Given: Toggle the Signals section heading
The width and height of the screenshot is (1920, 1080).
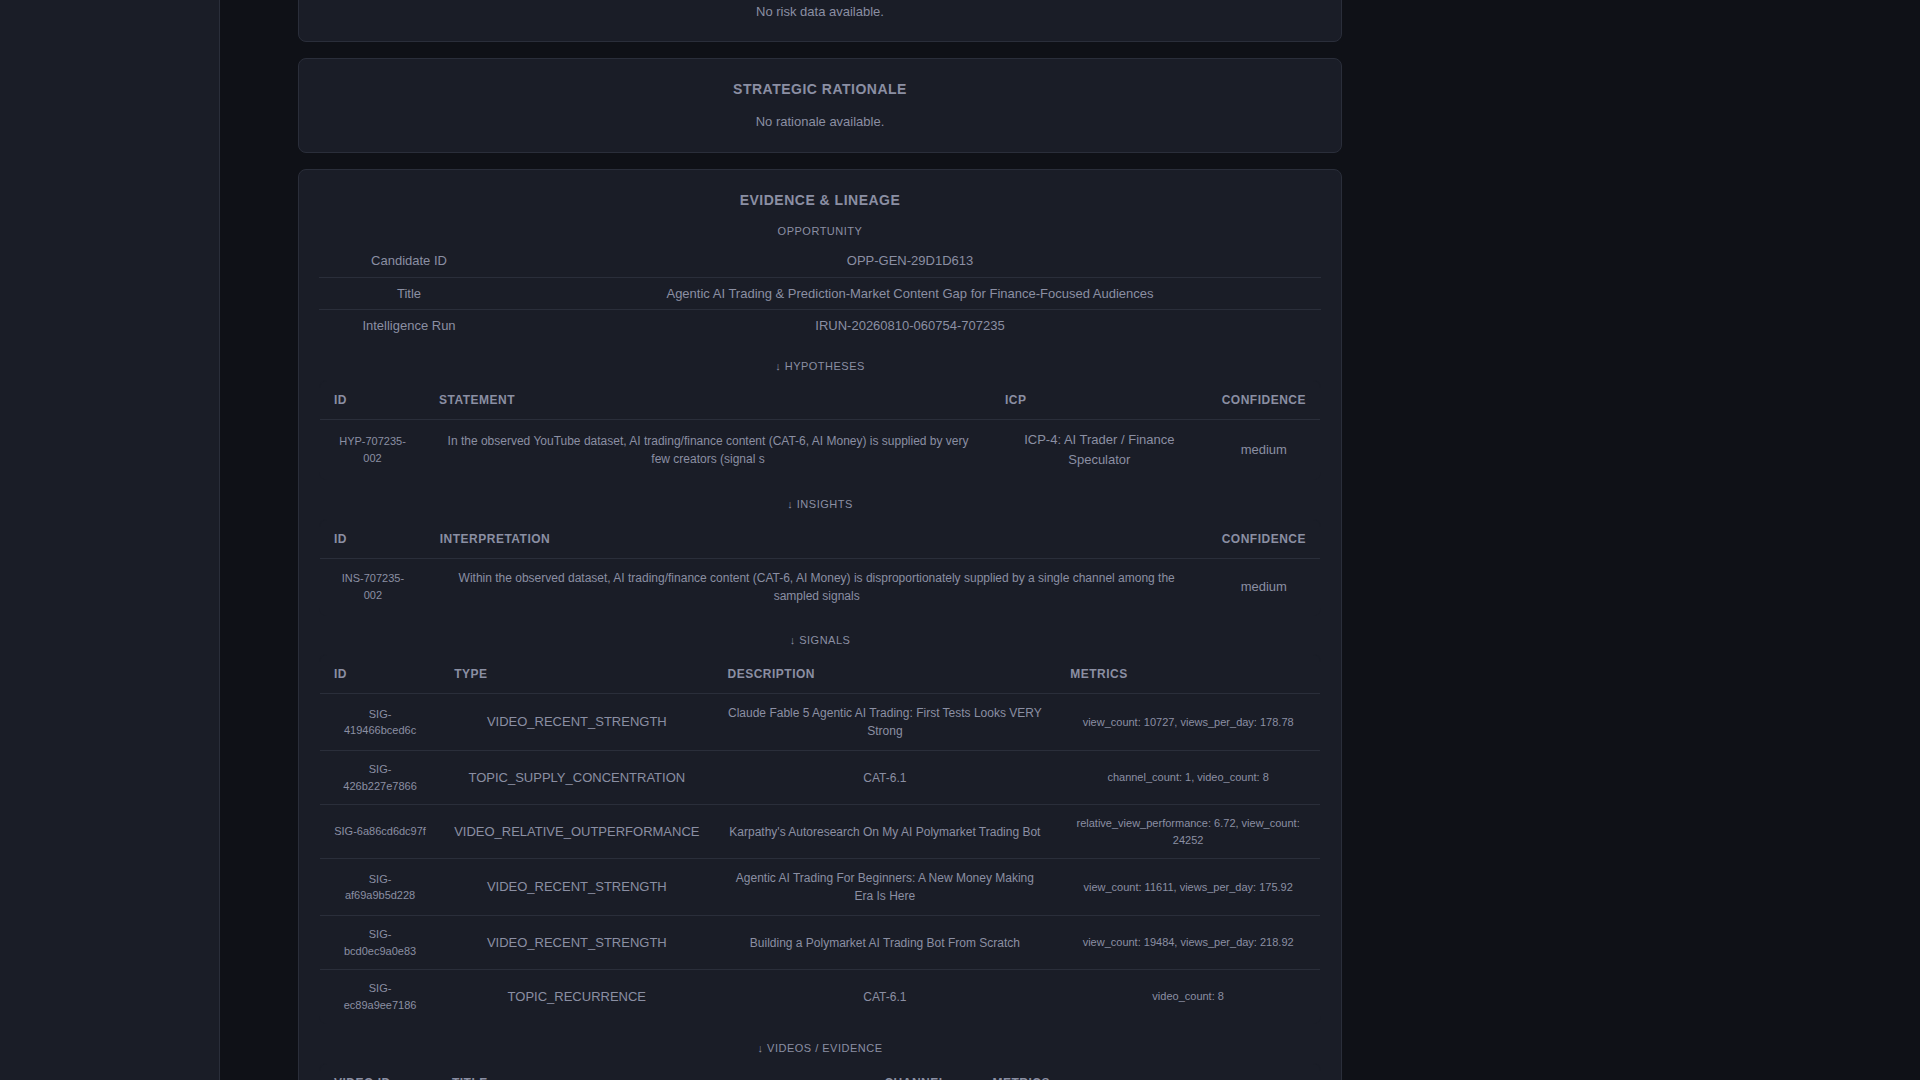Looking at the screenshot, I should click(819, 640).
